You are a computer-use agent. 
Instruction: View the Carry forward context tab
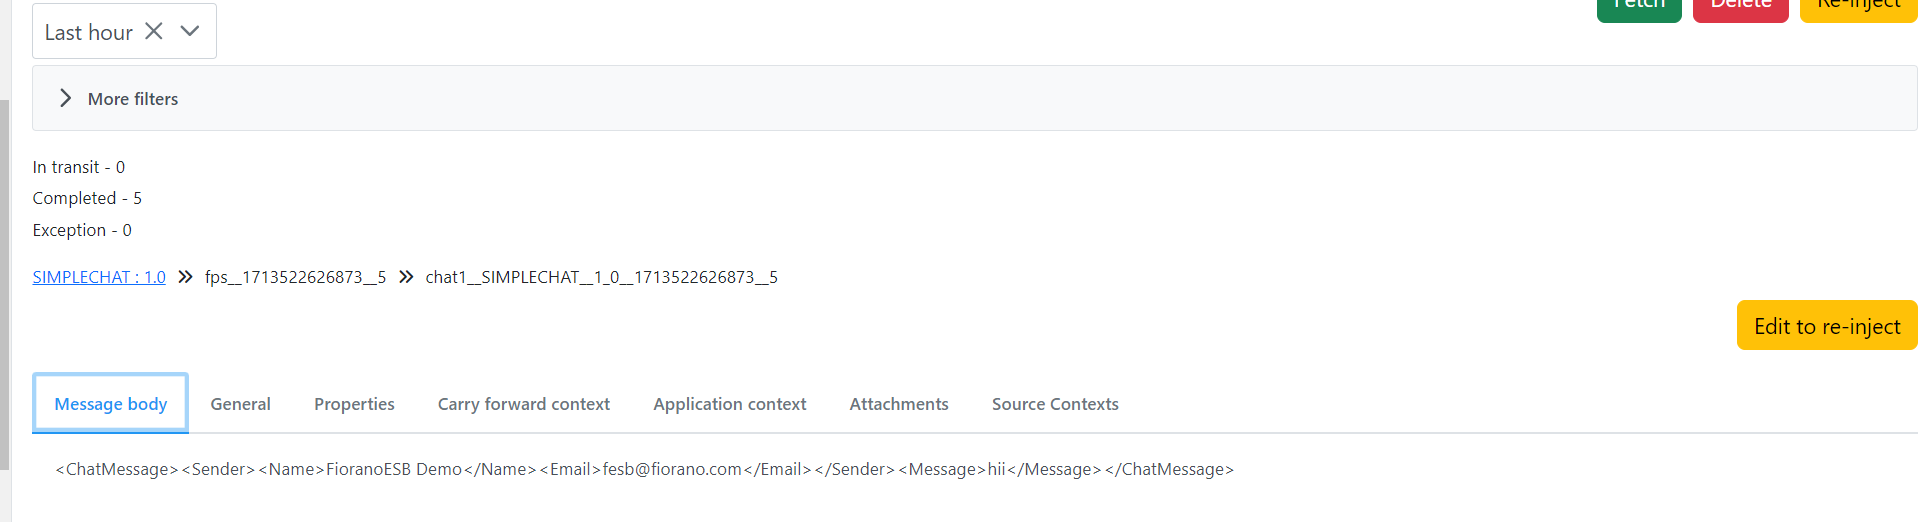523,404
